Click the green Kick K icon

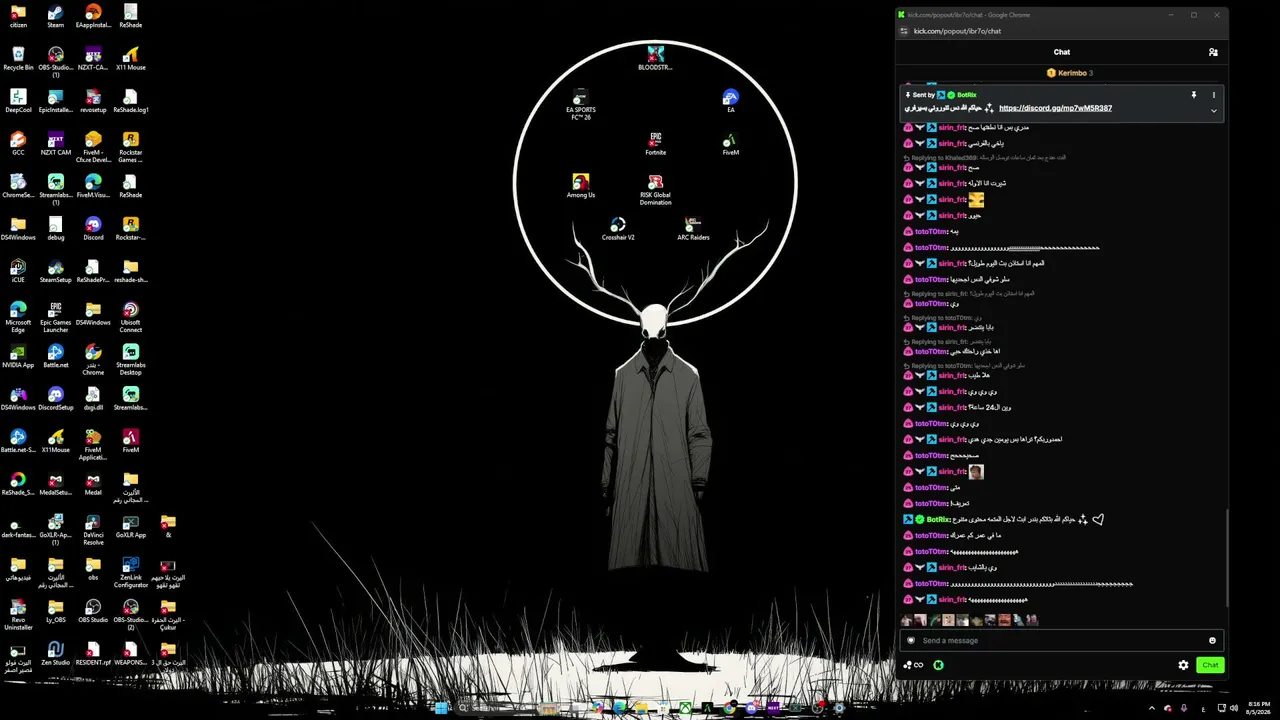938,665
